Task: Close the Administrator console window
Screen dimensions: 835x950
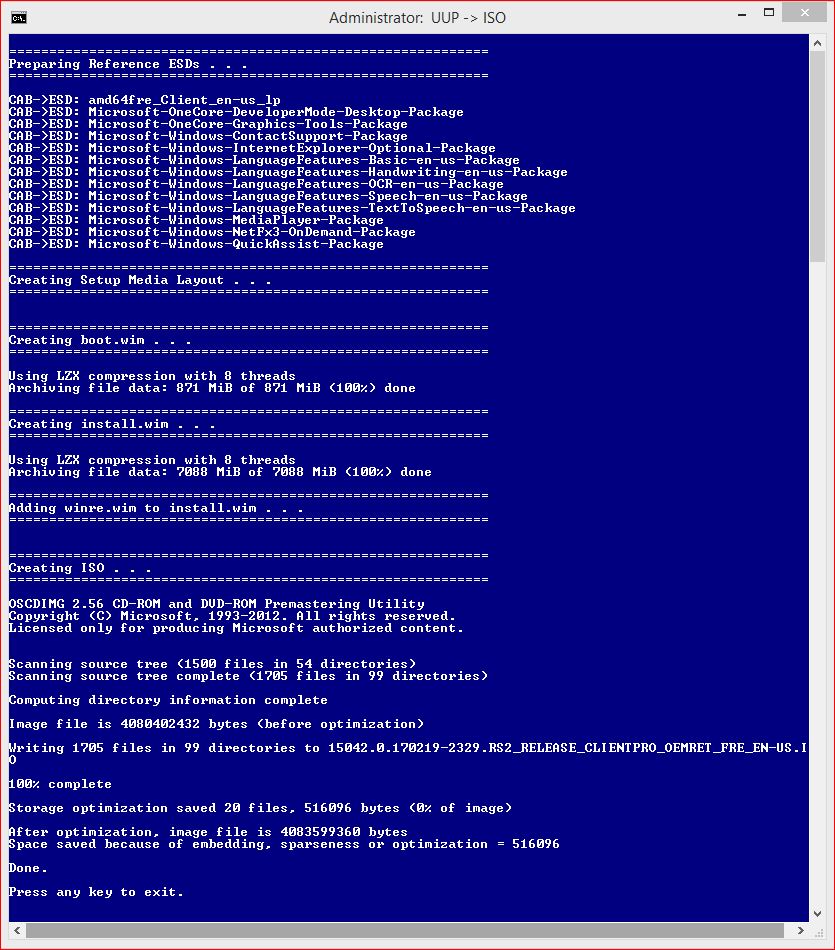Action: (x=804, y=13)
